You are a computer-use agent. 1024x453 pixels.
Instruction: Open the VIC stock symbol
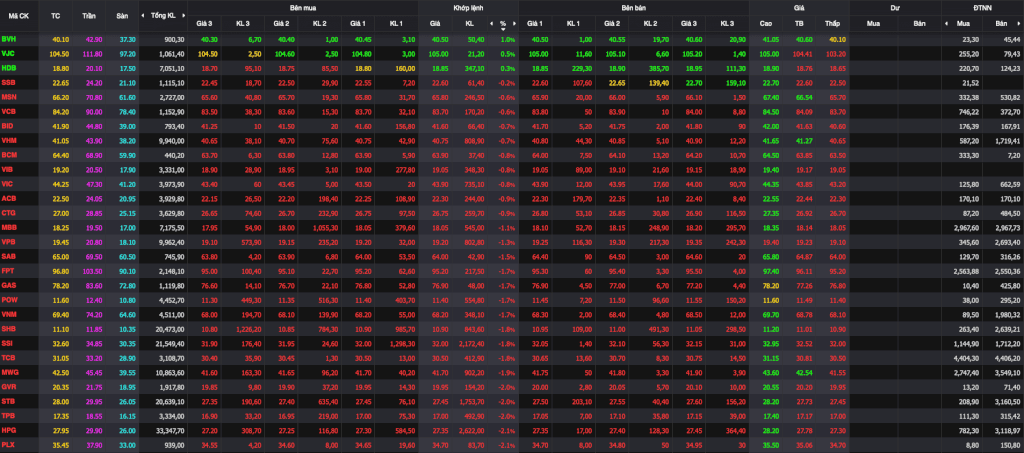pos(8,183)
